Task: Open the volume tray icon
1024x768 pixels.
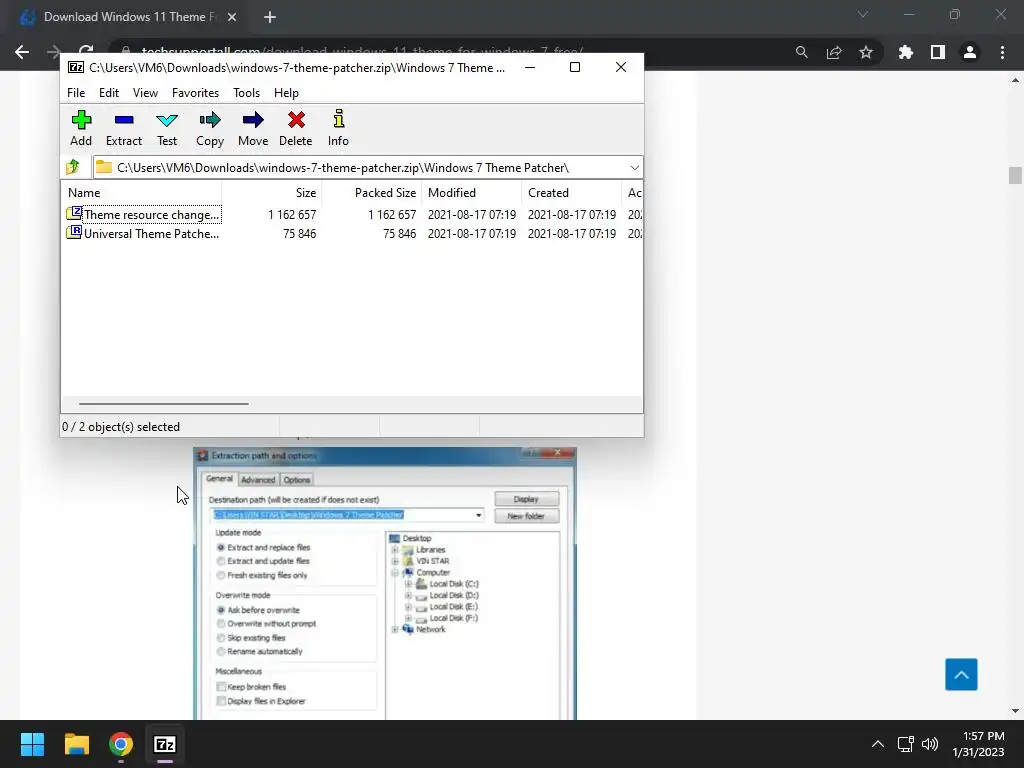Action: click(x=930, y=744)
